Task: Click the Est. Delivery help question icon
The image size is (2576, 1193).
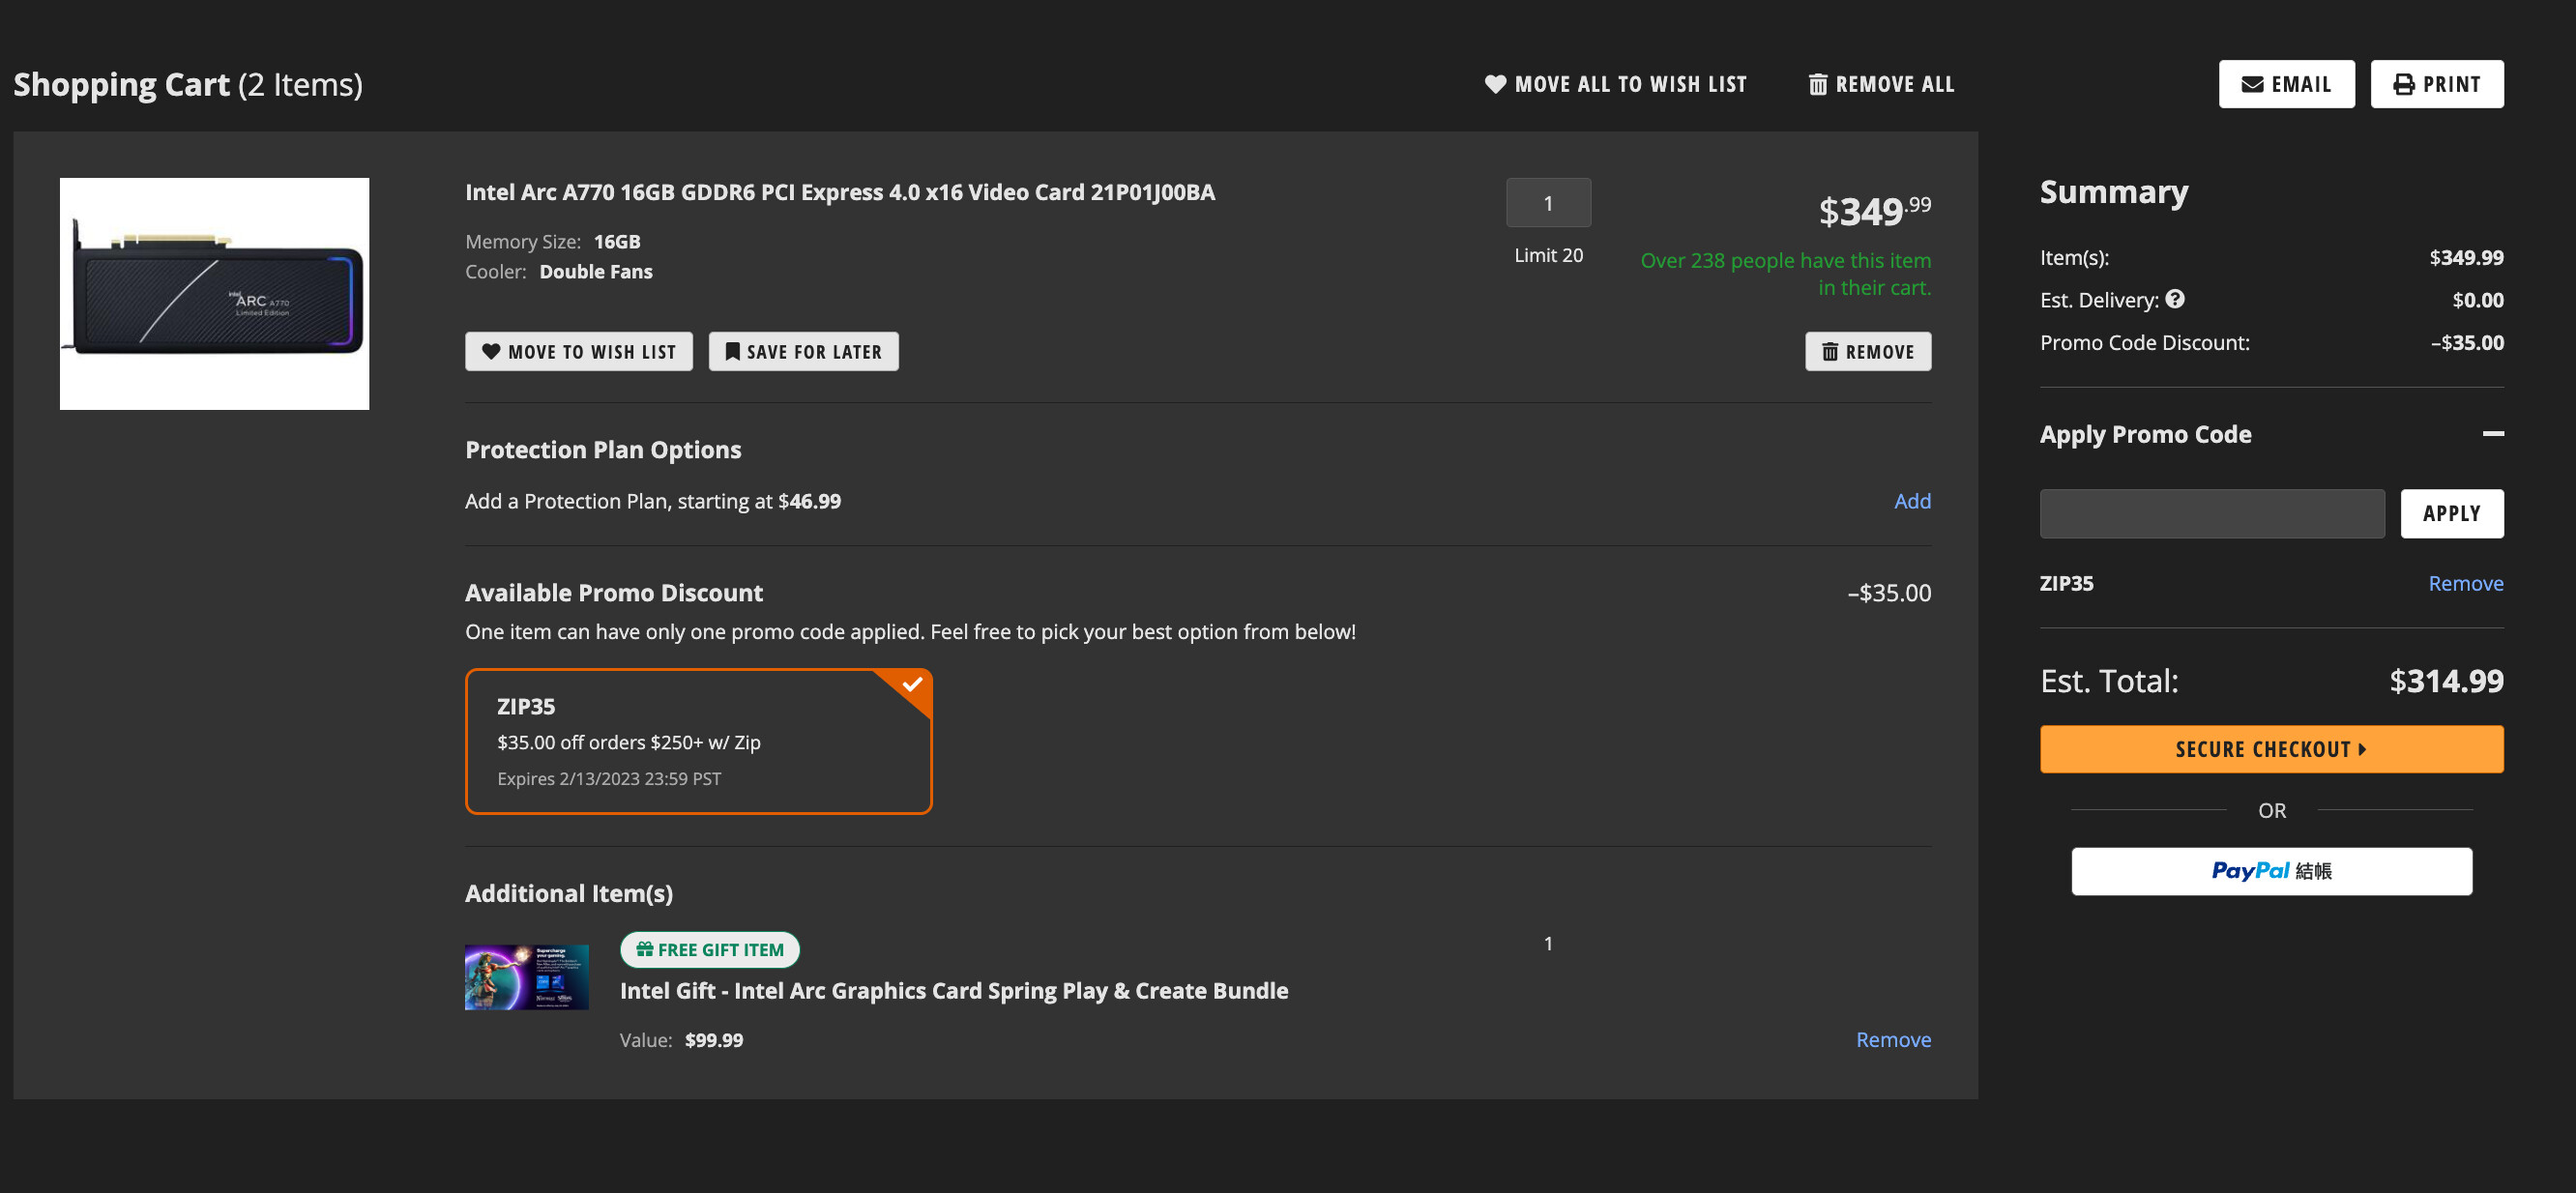Action: point(2175,299)
